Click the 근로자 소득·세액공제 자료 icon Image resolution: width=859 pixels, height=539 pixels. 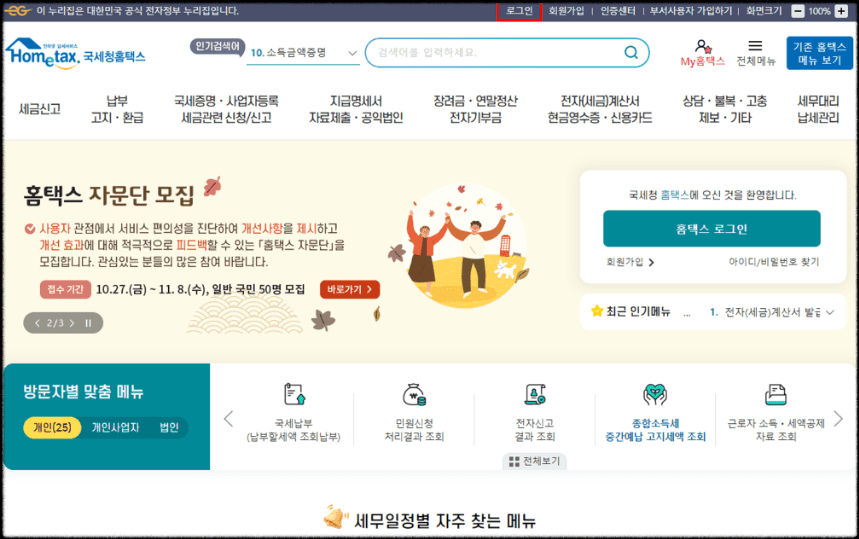[x=775, y=394]
